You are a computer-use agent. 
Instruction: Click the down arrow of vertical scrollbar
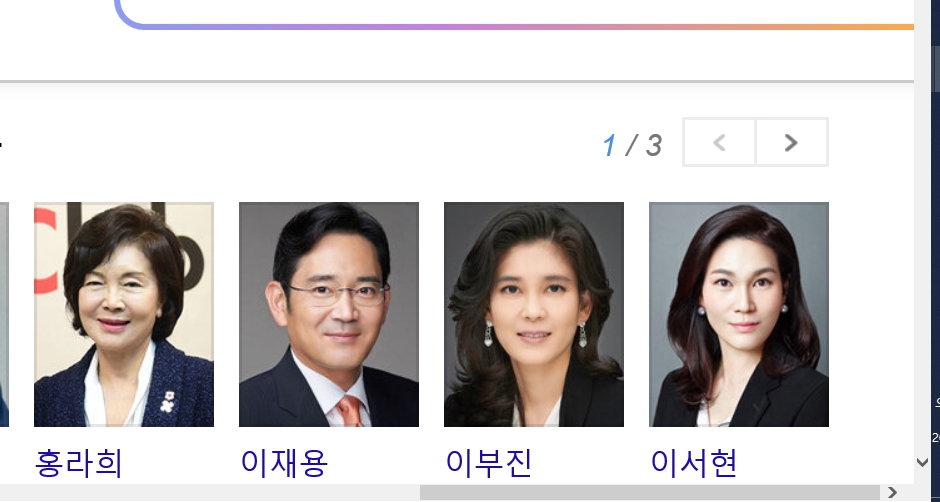click(923, 462)
